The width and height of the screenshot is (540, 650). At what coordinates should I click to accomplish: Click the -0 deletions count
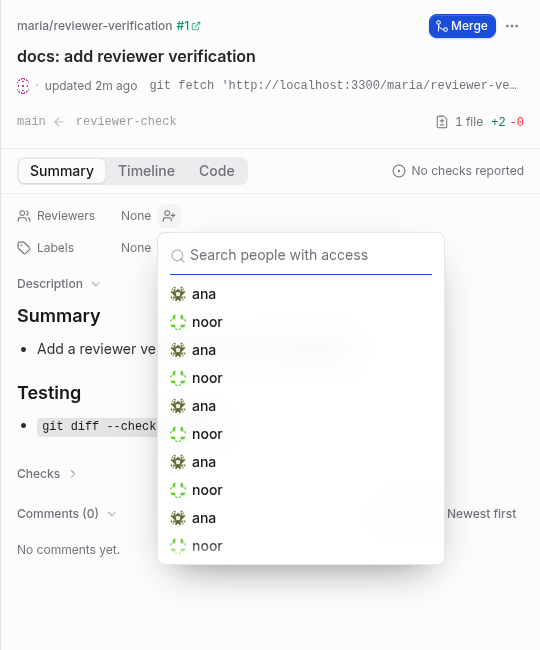(517, 122)
